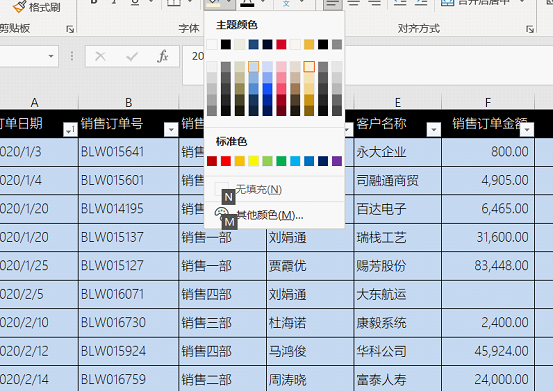Image resolution: width=553 pixels, height=391 pixels.
Task: Pick standard color bright red
Action: click(226, 161)
